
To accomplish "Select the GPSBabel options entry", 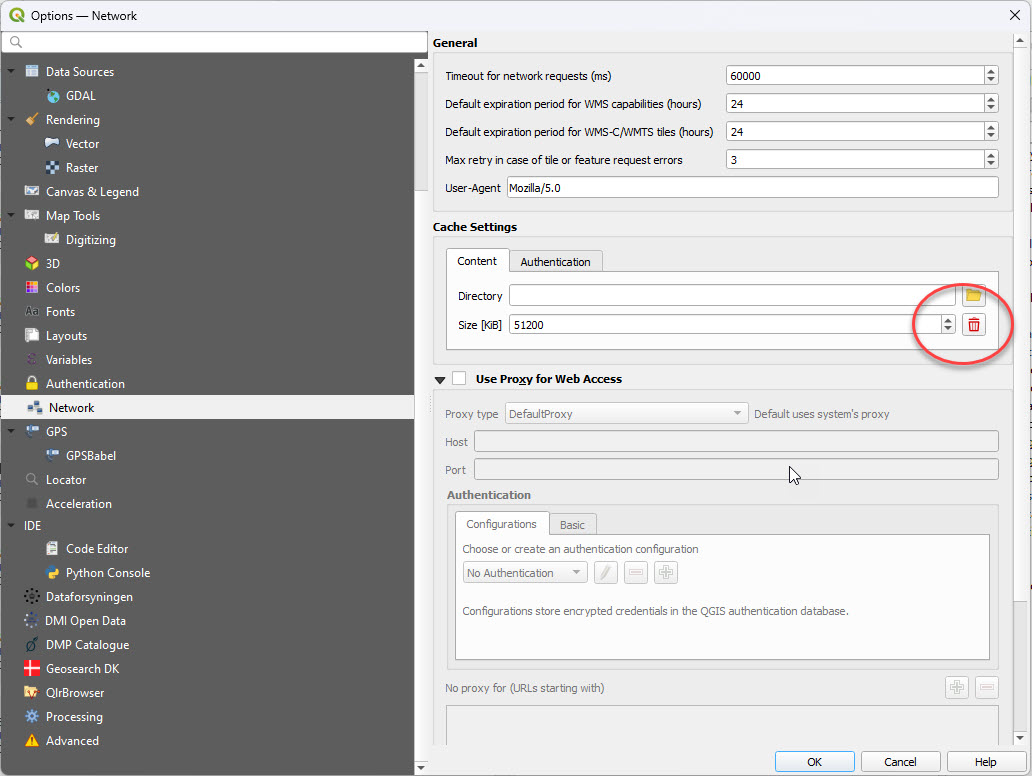I will 91,455.
